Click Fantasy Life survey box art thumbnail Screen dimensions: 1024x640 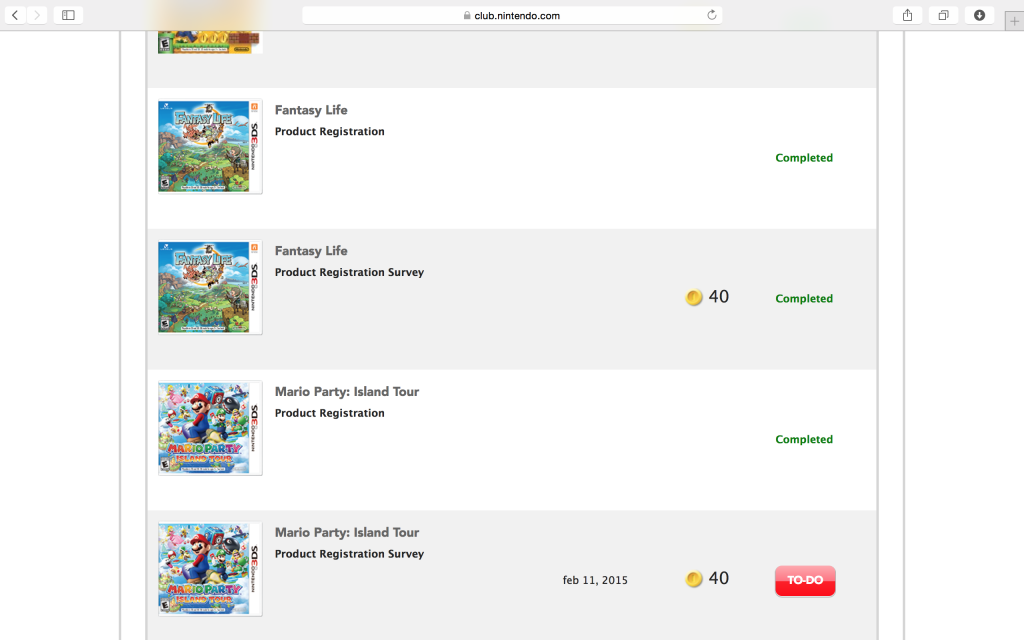pyautogui.click(x=210, y=287)
